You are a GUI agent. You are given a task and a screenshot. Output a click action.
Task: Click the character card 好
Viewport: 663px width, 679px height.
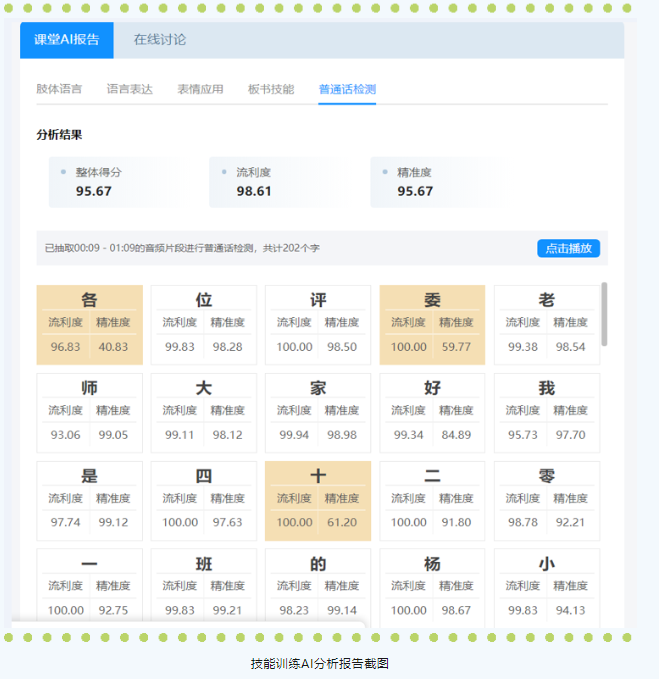pyautogui.click(x=432, y=413)
